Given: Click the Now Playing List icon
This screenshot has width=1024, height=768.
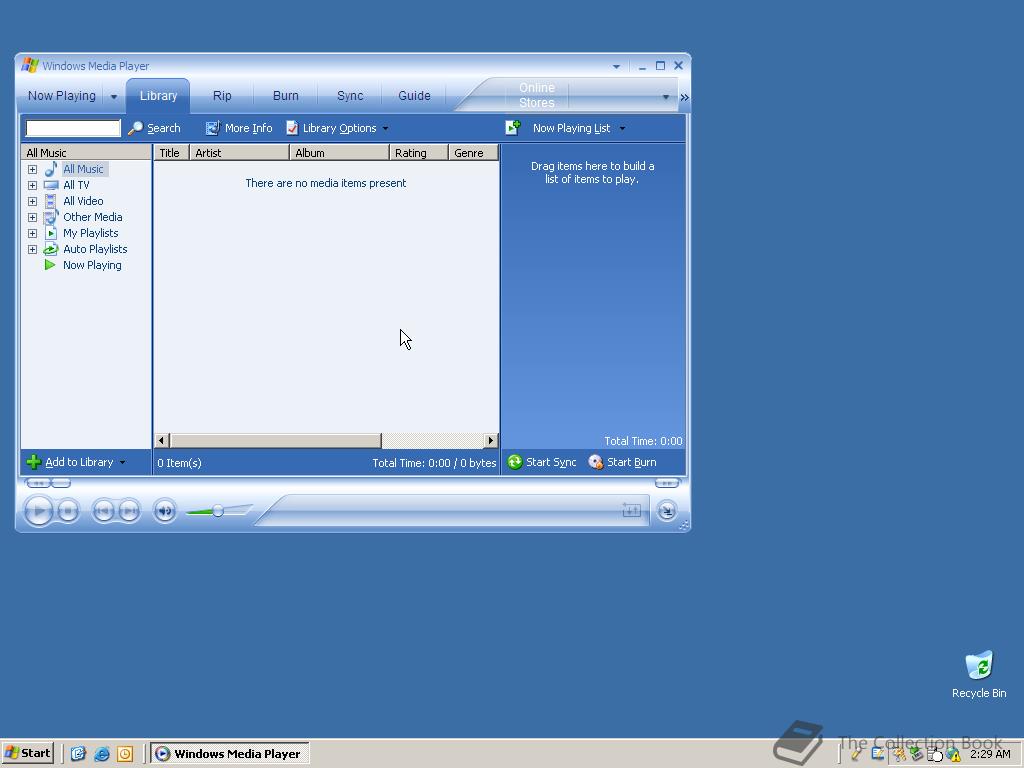Looking at the screenshot, I should tap(513, 127).
